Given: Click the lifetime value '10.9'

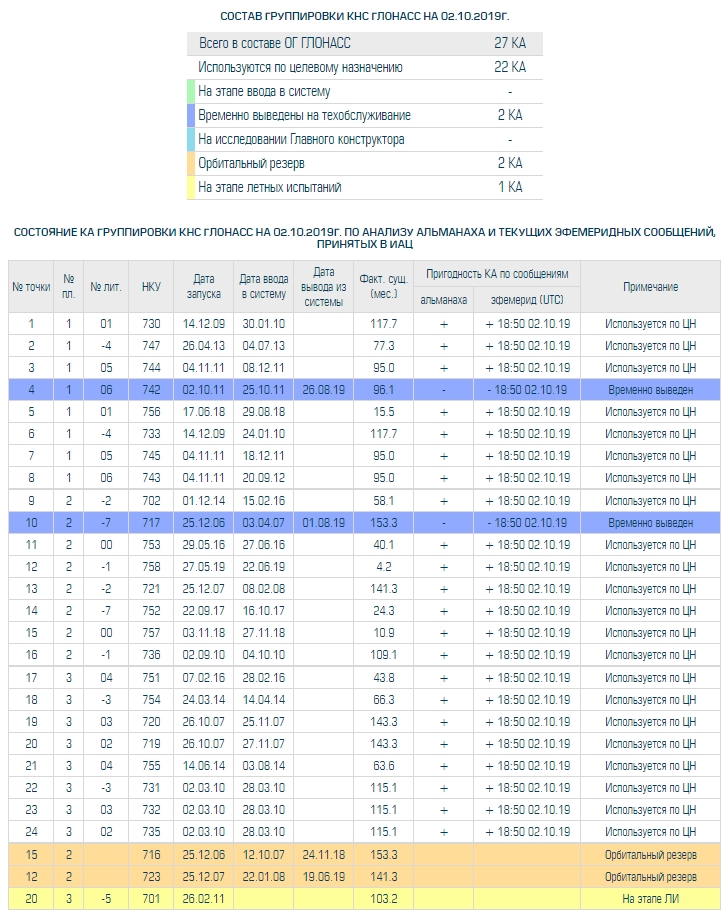Looking at the screenshot, I should pyautogui.click(x=384, y=633).
